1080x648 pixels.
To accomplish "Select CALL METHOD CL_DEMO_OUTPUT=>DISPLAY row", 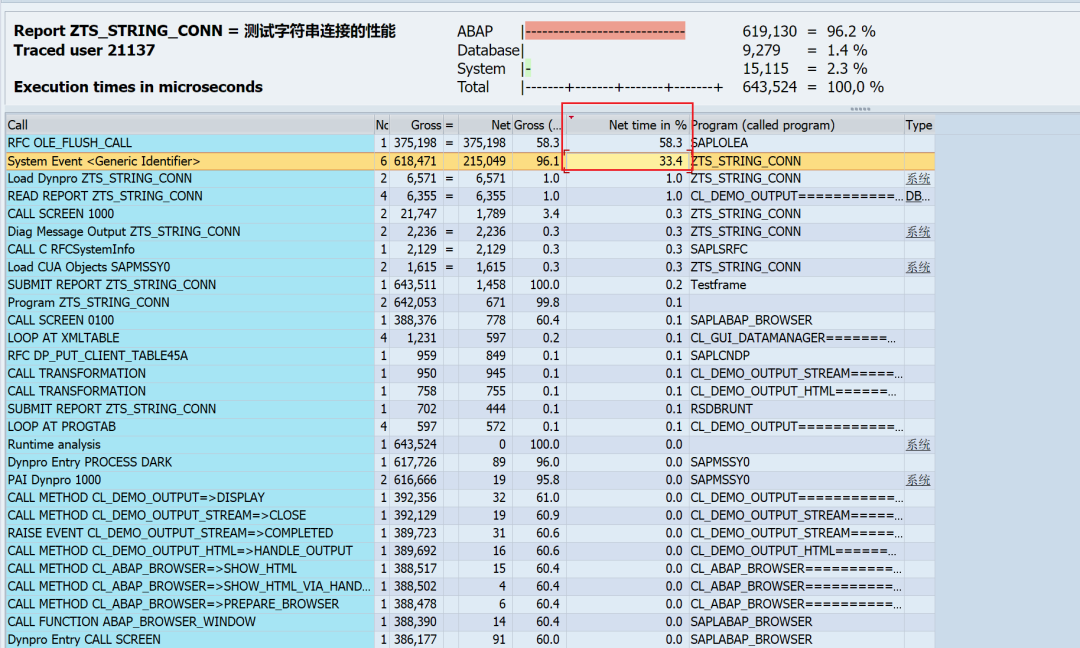I will coord(189,498).
